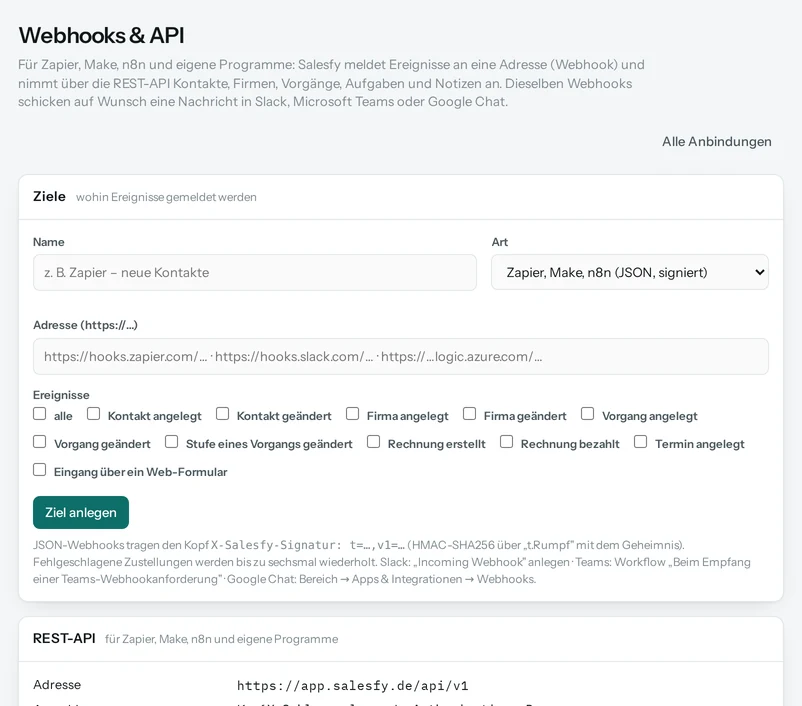Toggle the 'Firma angelegt' checkbox

tap(352, 413)
